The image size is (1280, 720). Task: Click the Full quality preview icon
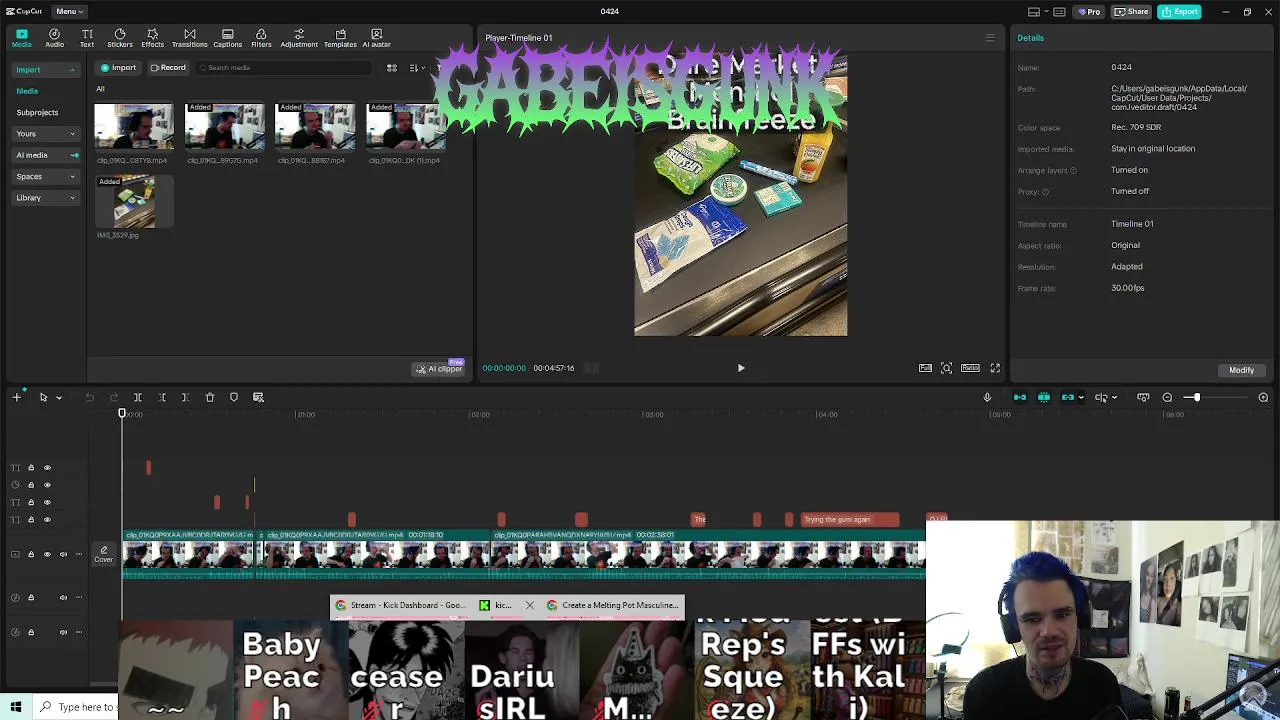coord(925,368)
